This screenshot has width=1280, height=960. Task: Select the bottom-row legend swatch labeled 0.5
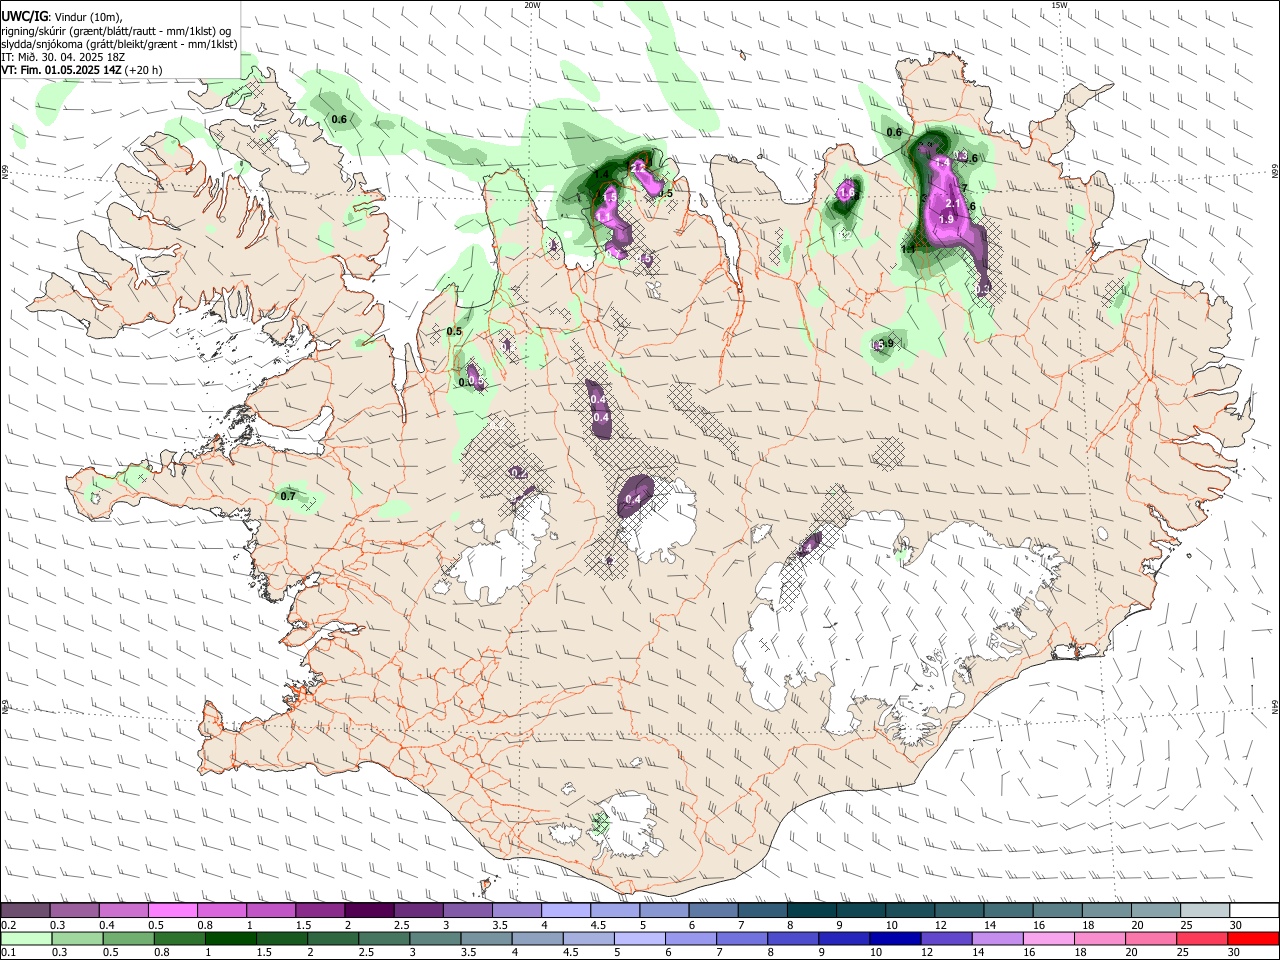click(x=128, y=938)
